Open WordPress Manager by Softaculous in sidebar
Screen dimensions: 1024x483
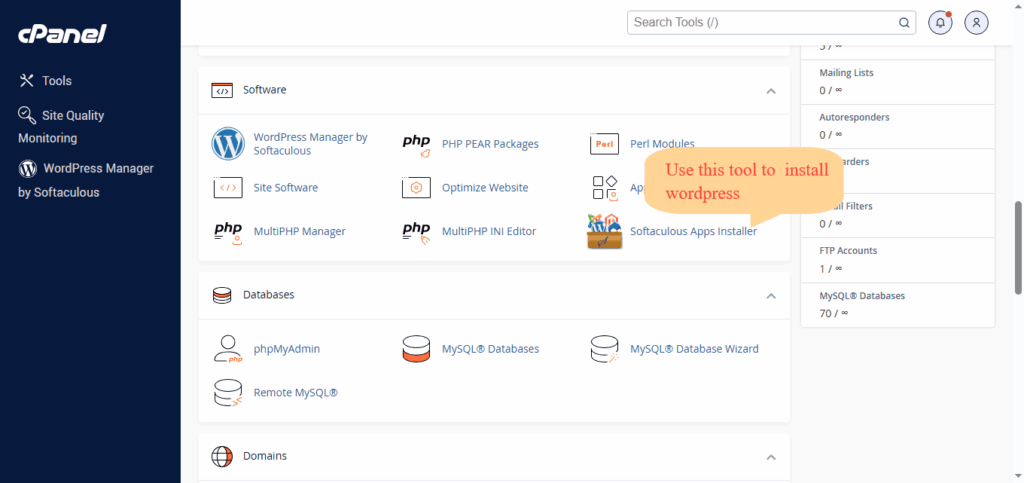pos(86,180)
